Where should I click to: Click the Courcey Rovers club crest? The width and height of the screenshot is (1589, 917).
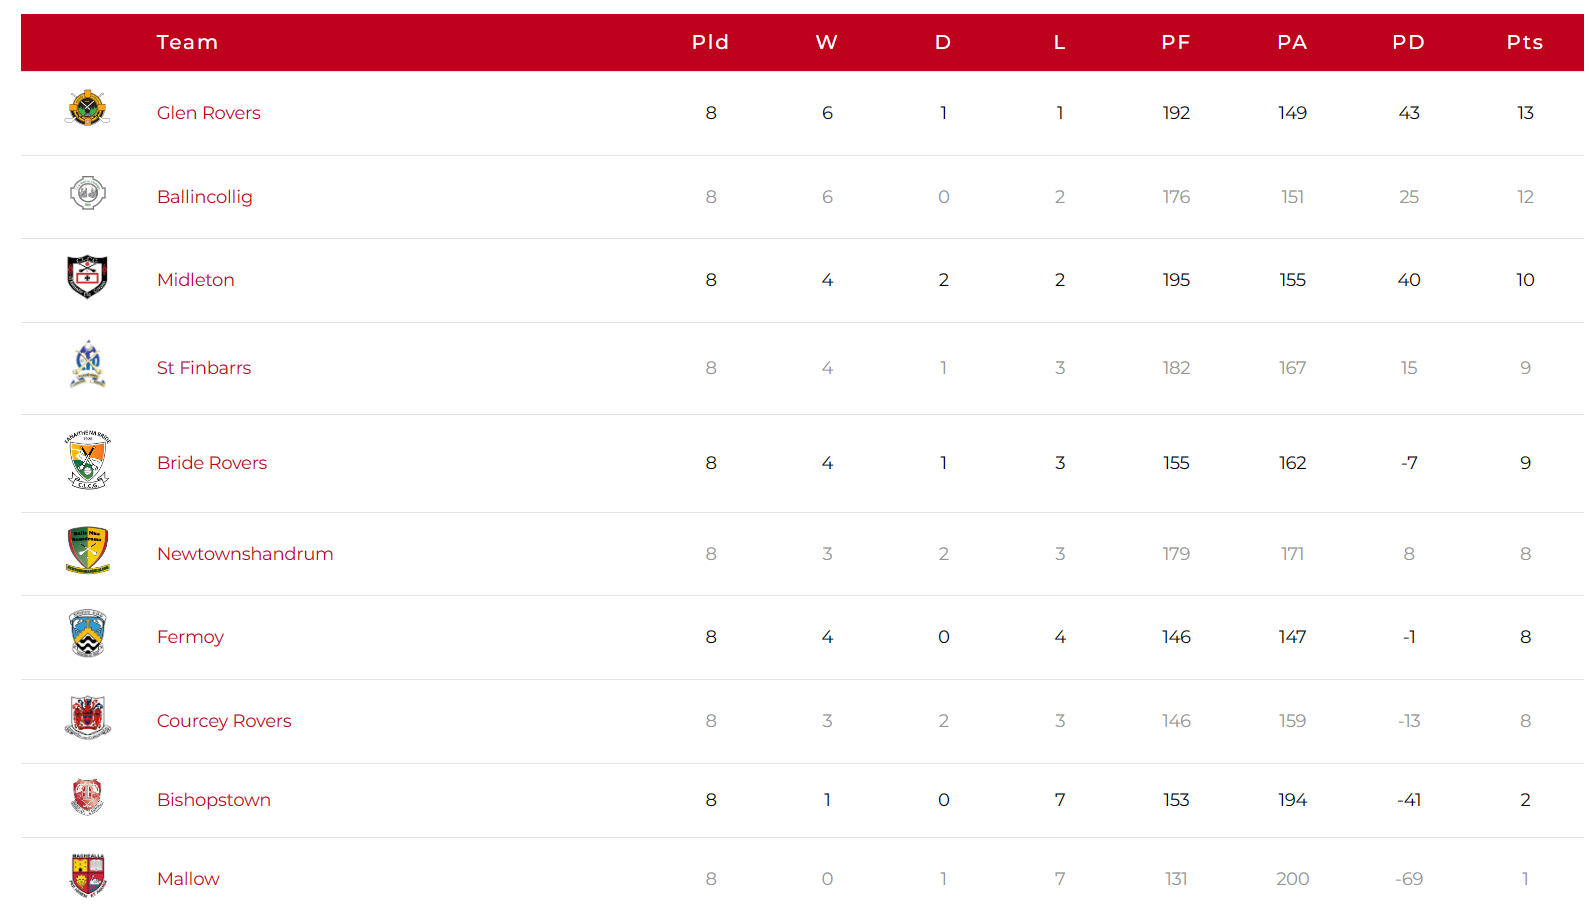(x=88, y=717)
